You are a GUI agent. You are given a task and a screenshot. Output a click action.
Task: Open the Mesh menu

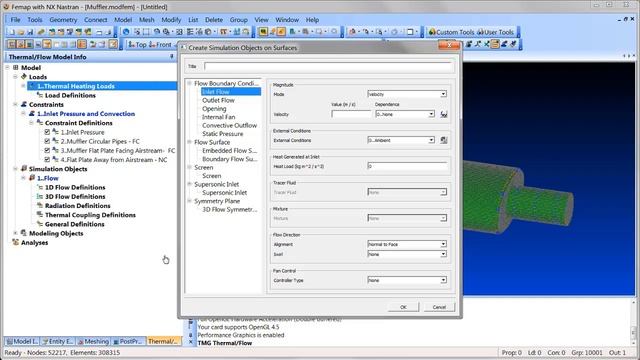(147, 20)
